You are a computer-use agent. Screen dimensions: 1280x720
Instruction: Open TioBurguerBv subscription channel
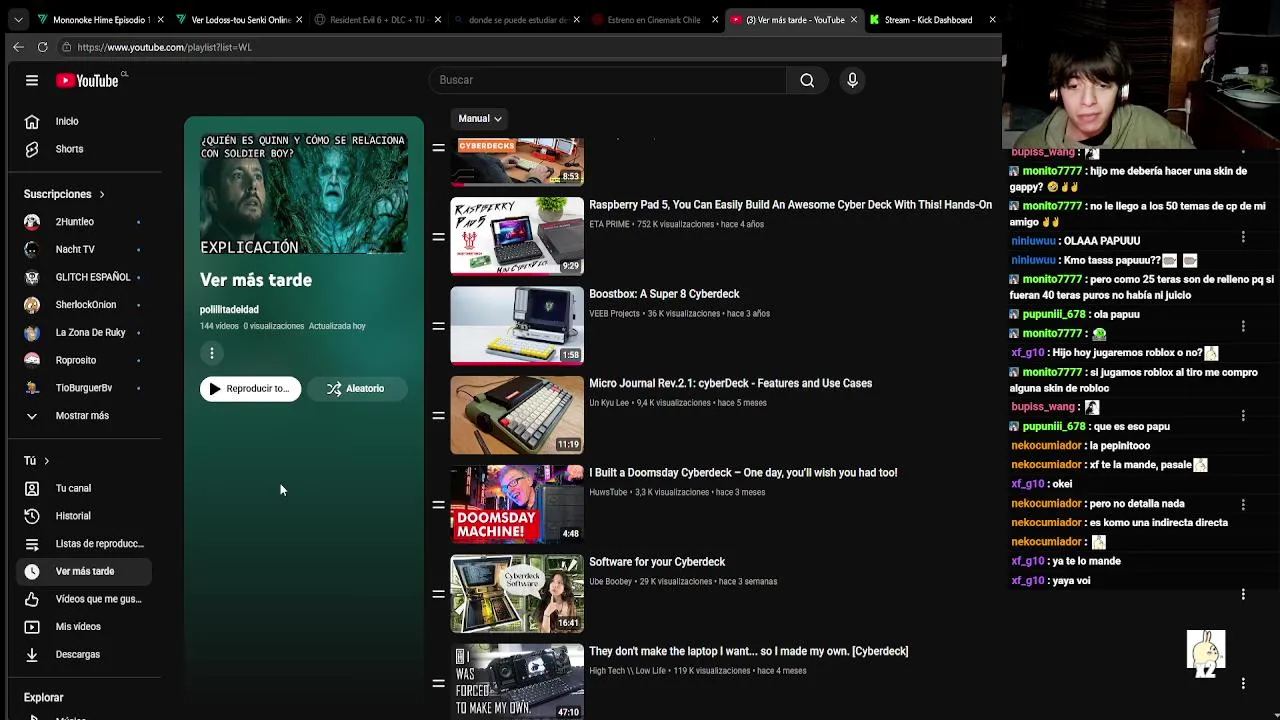[84, 388]
